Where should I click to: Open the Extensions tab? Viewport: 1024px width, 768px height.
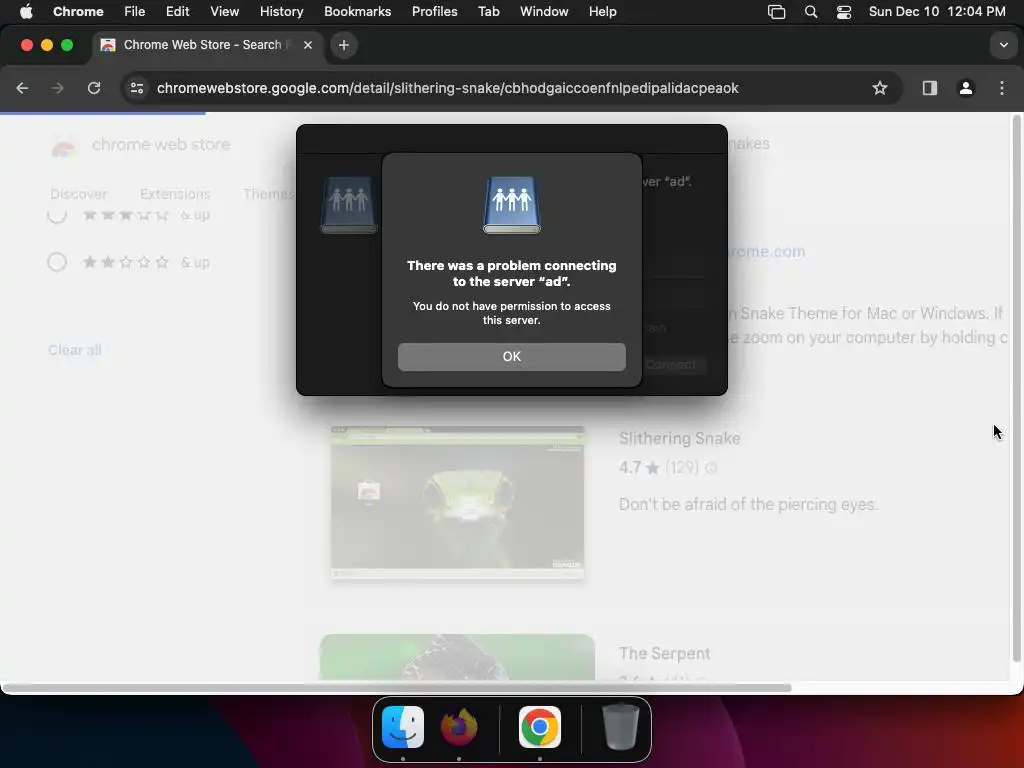(x=175, y=194)
